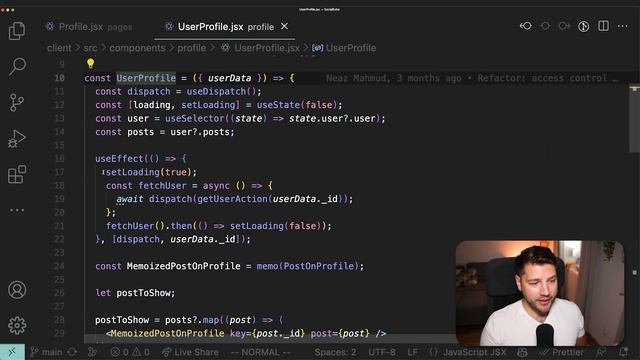This screenshot has height=360, width=640.
Task: Expand the UserProfile symbol breadcrumb
Action: 351,48
